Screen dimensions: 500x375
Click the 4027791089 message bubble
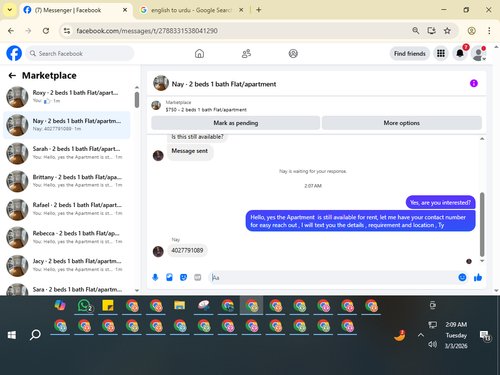point(187,250)
